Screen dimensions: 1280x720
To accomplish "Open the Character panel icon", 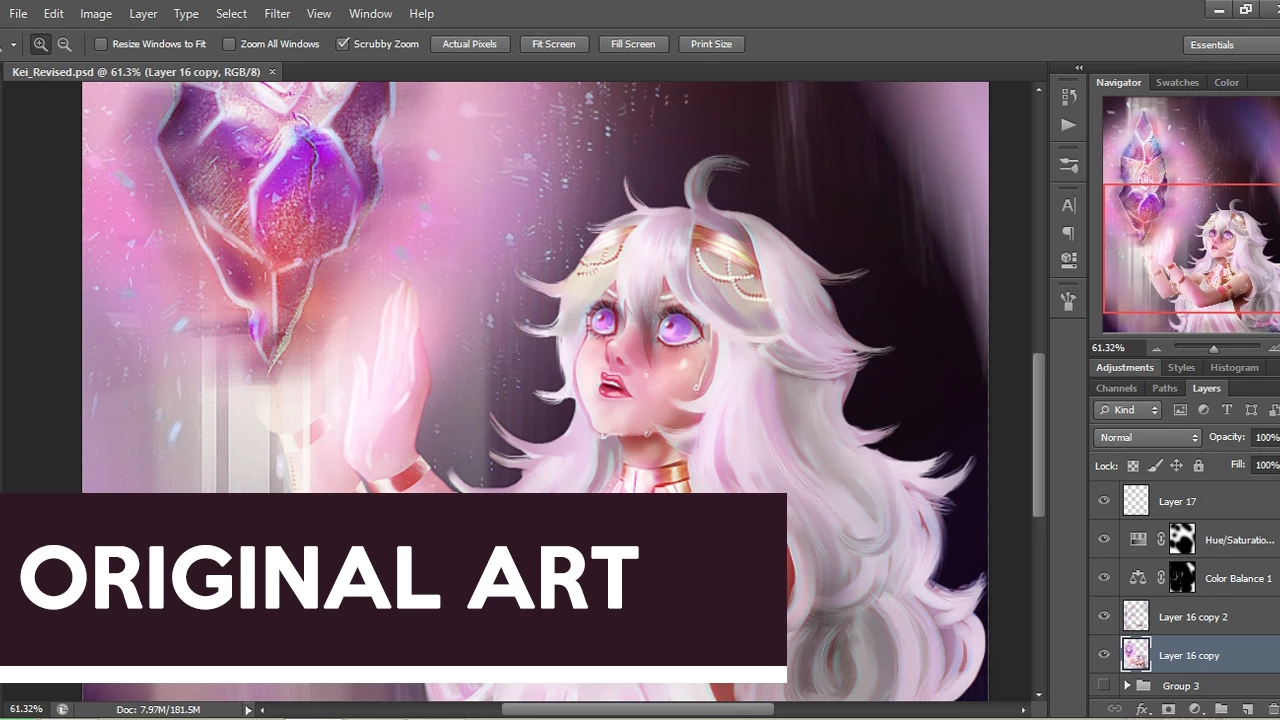I will [x=1069, y=206].
